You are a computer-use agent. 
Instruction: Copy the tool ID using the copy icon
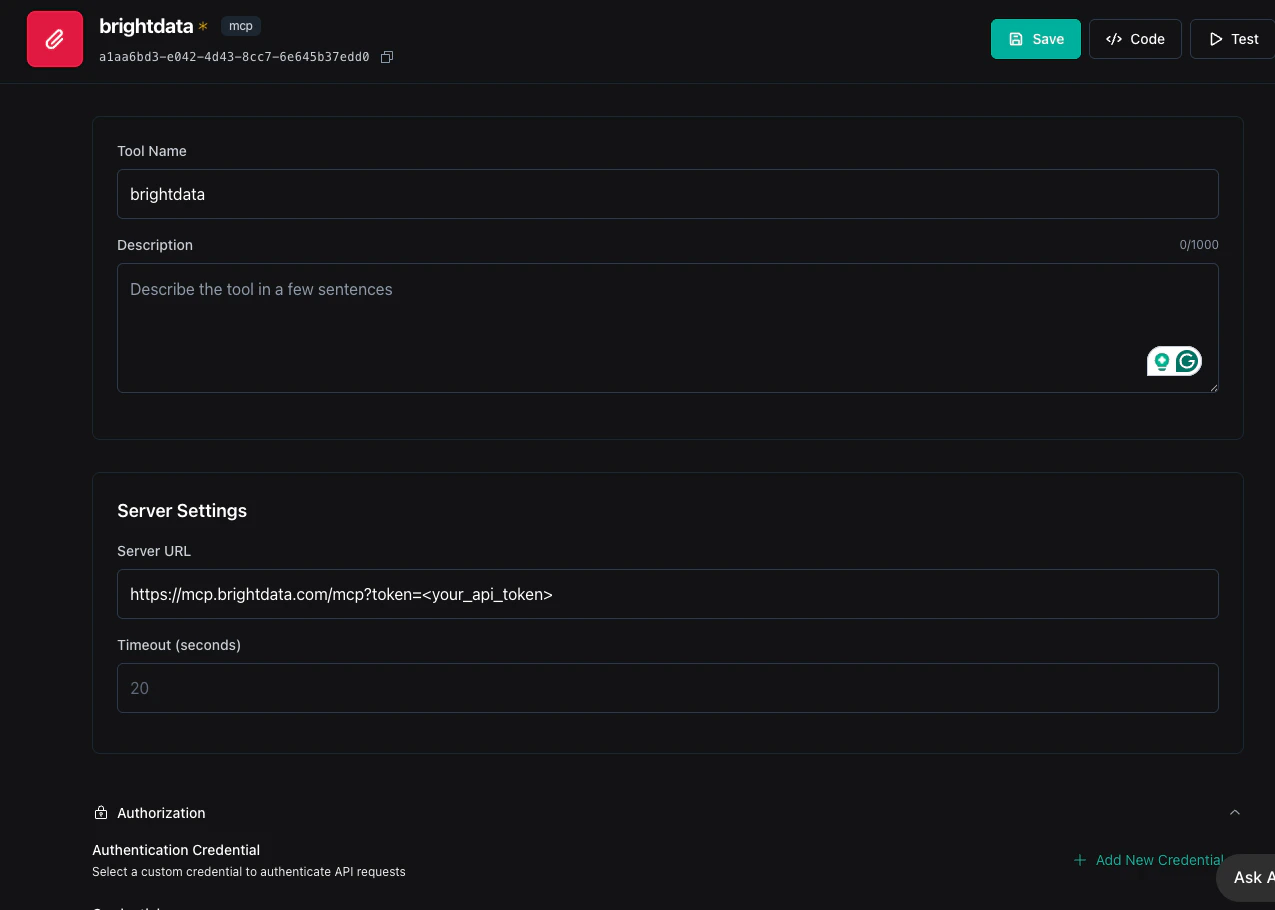[x=387, y=57]
